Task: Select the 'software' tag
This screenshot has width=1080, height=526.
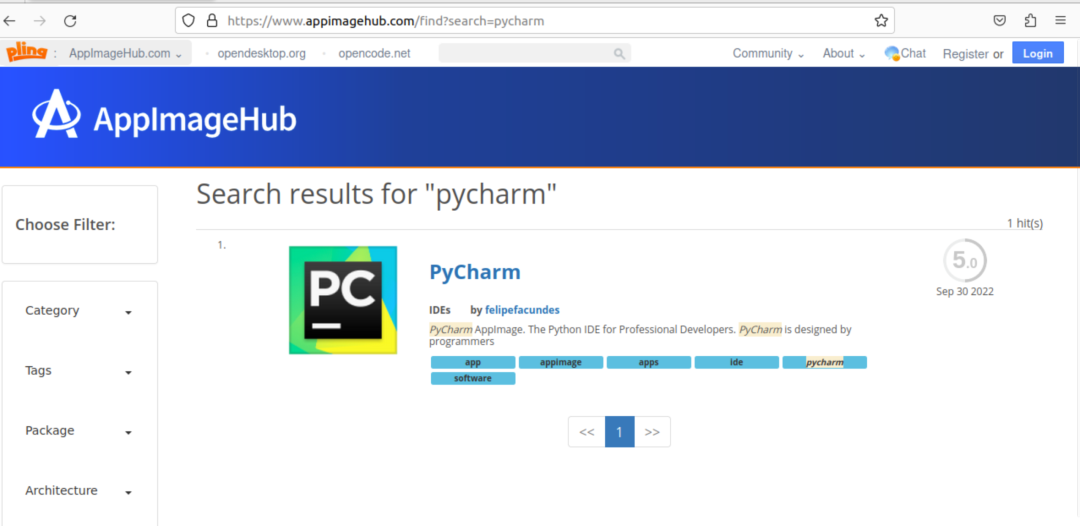Action: tap(473, 379)
